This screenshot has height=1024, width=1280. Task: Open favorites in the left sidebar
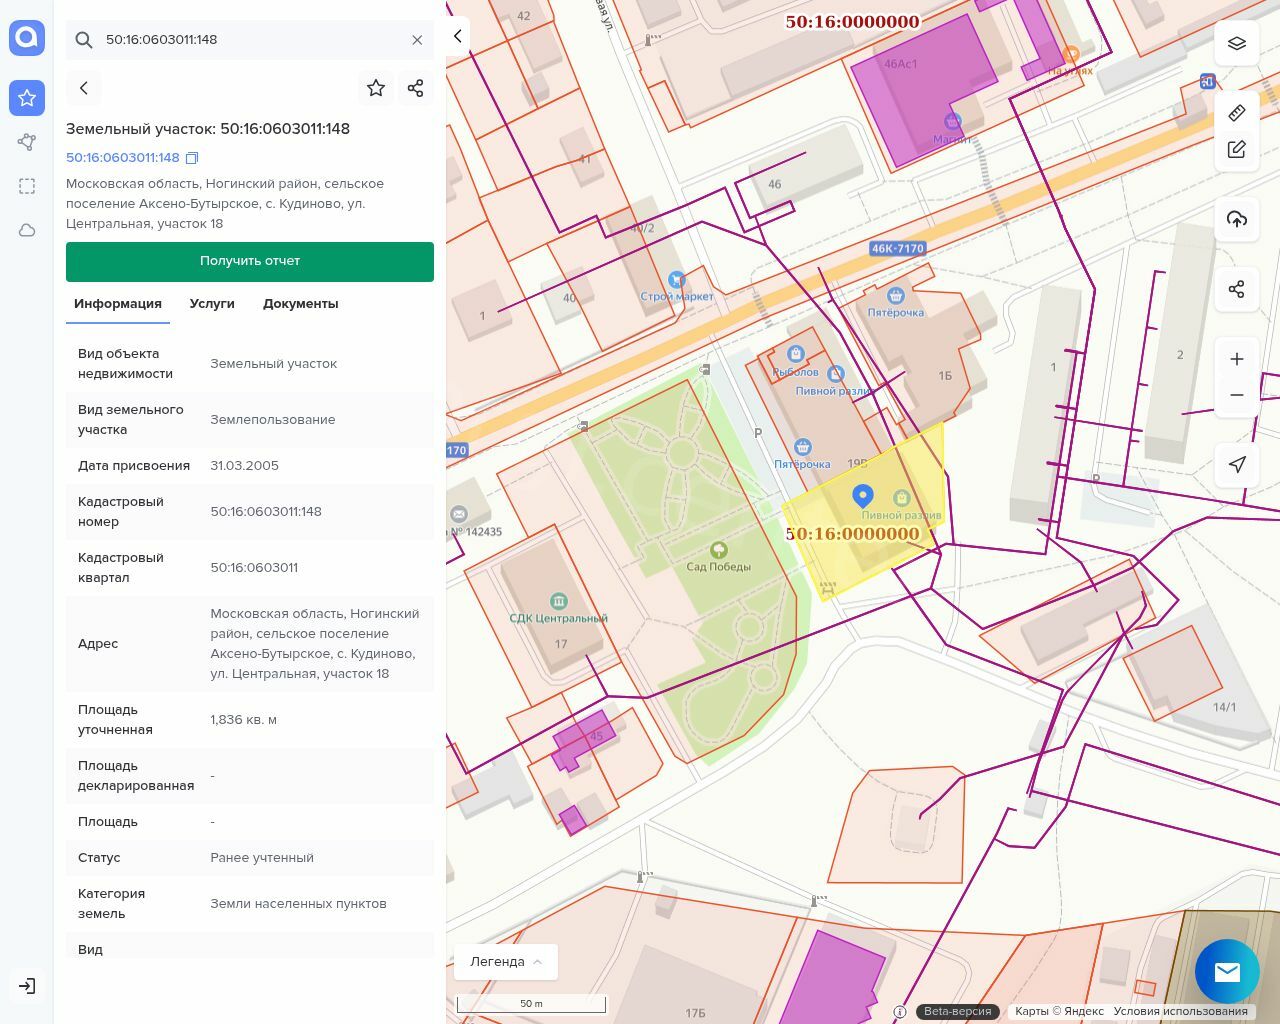pyautogui.click(x=27, y=98)
